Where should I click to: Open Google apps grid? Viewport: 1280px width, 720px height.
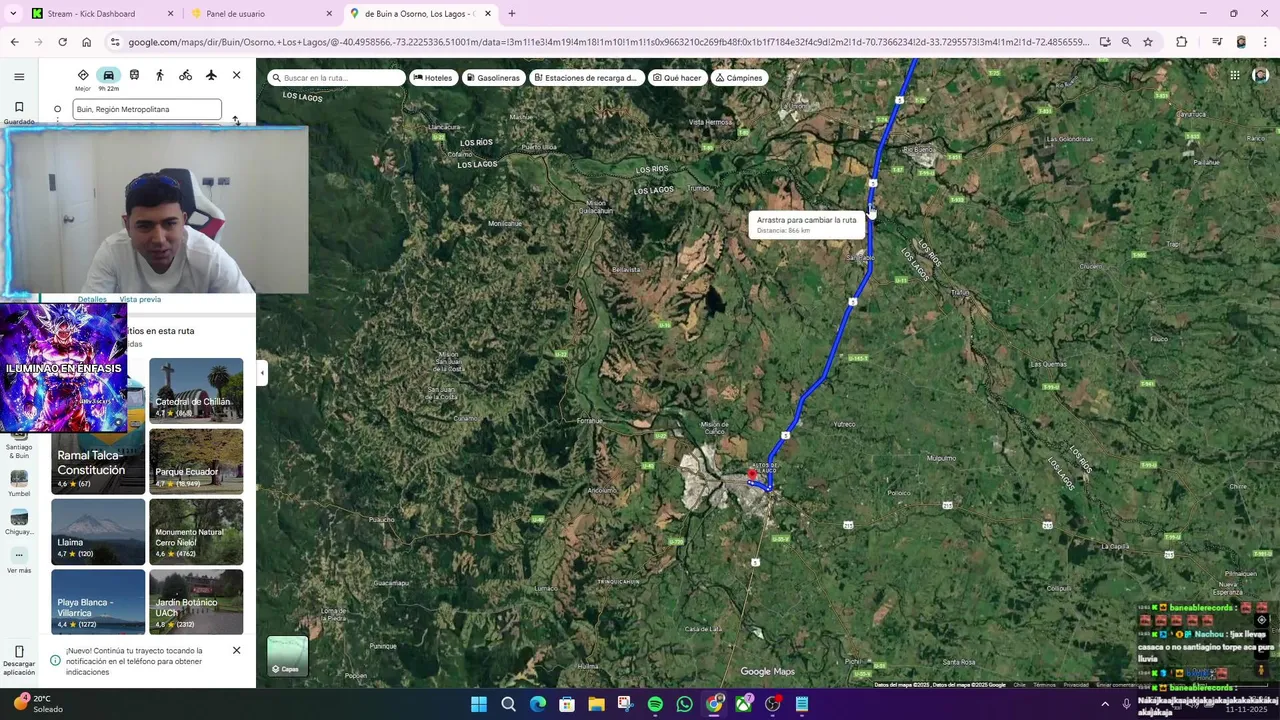coord(1235,75)
